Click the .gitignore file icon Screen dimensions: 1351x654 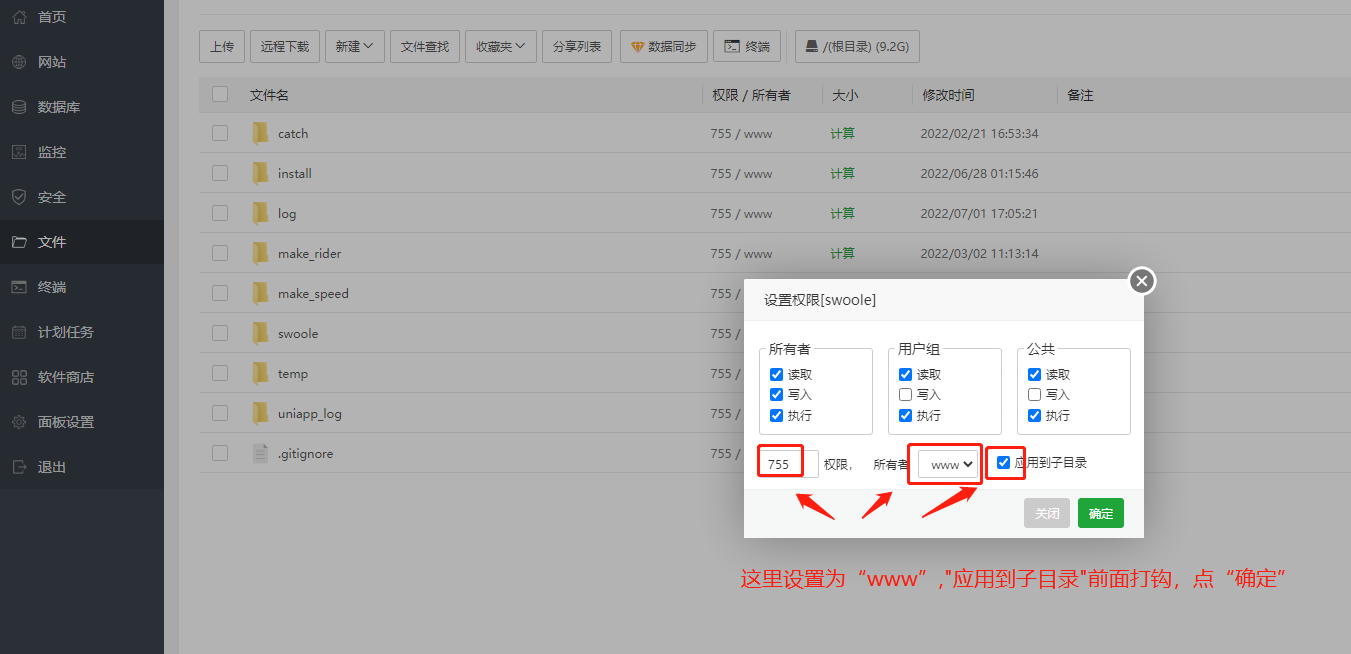(261, 453)
